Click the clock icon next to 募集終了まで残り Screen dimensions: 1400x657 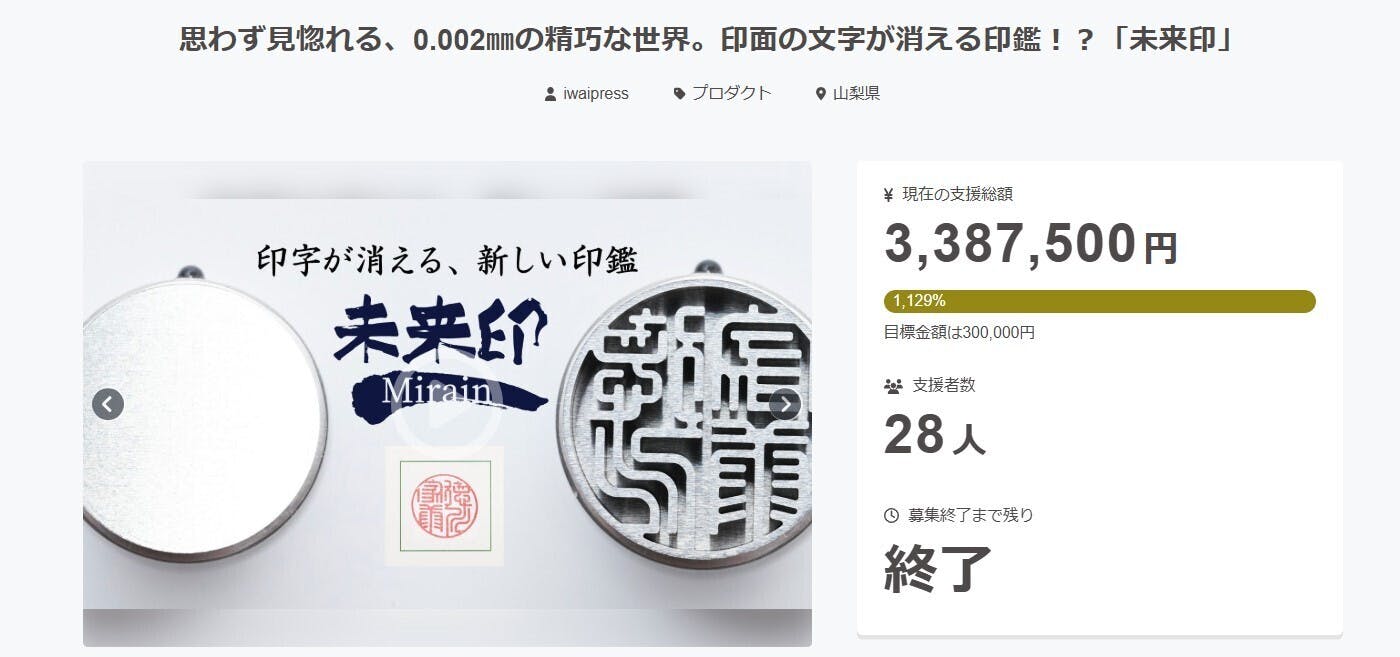point(892,516)
